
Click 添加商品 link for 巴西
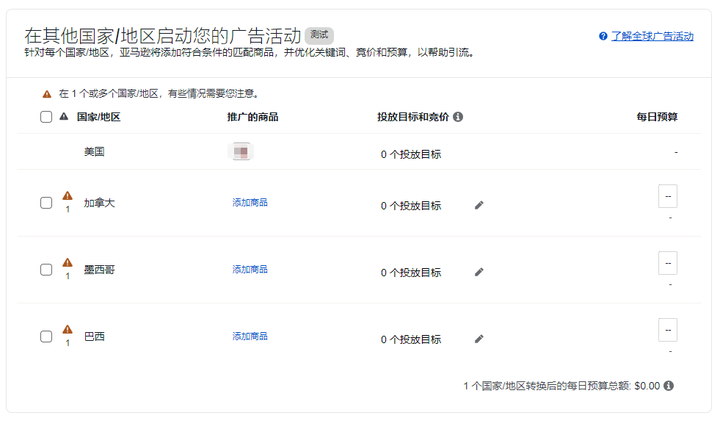(x=250, y=337)
